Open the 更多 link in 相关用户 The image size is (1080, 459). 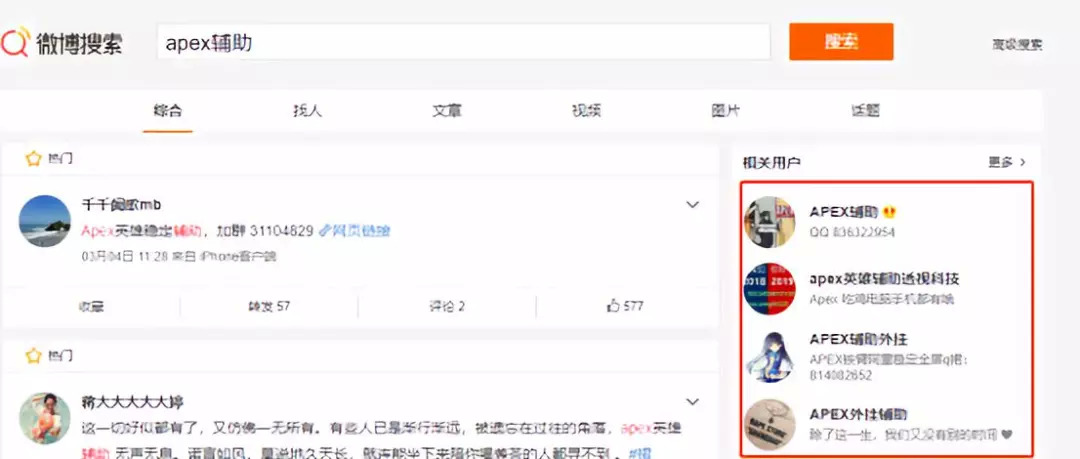(1007, 163)
